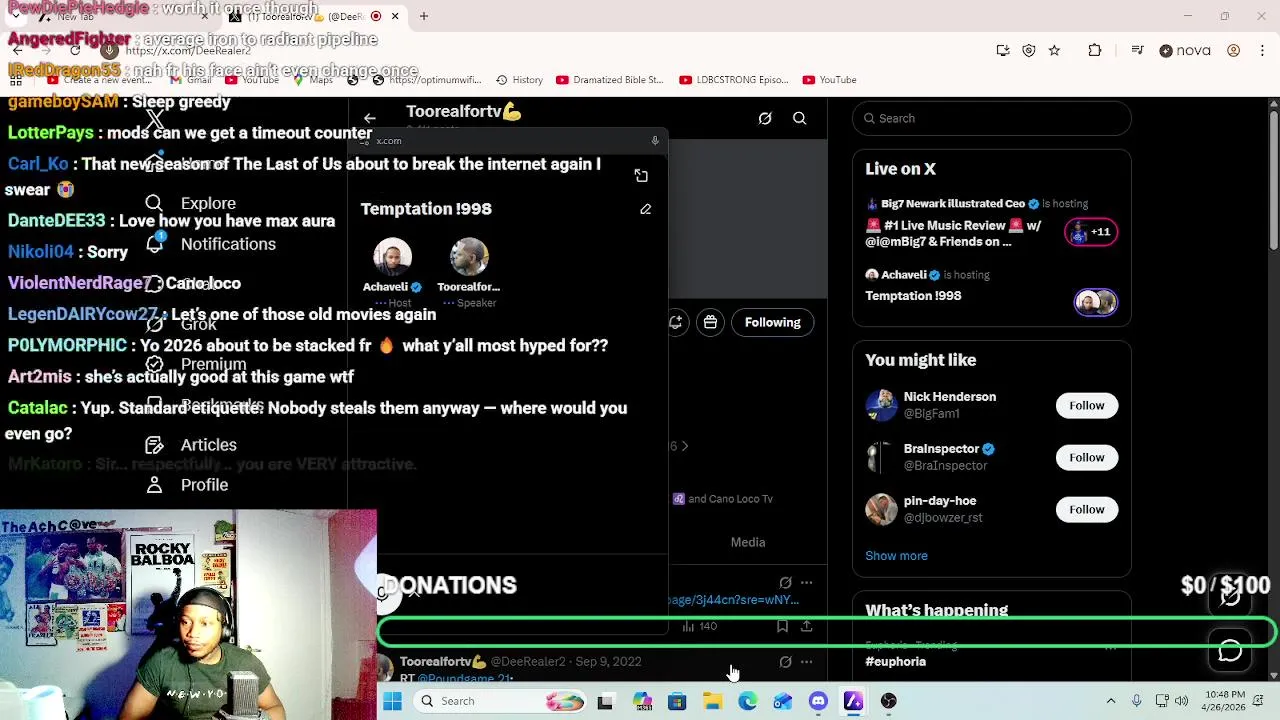Bookmark this page with the star icon
This screenshot has width=1280, height=720.
pos(1054,51)
